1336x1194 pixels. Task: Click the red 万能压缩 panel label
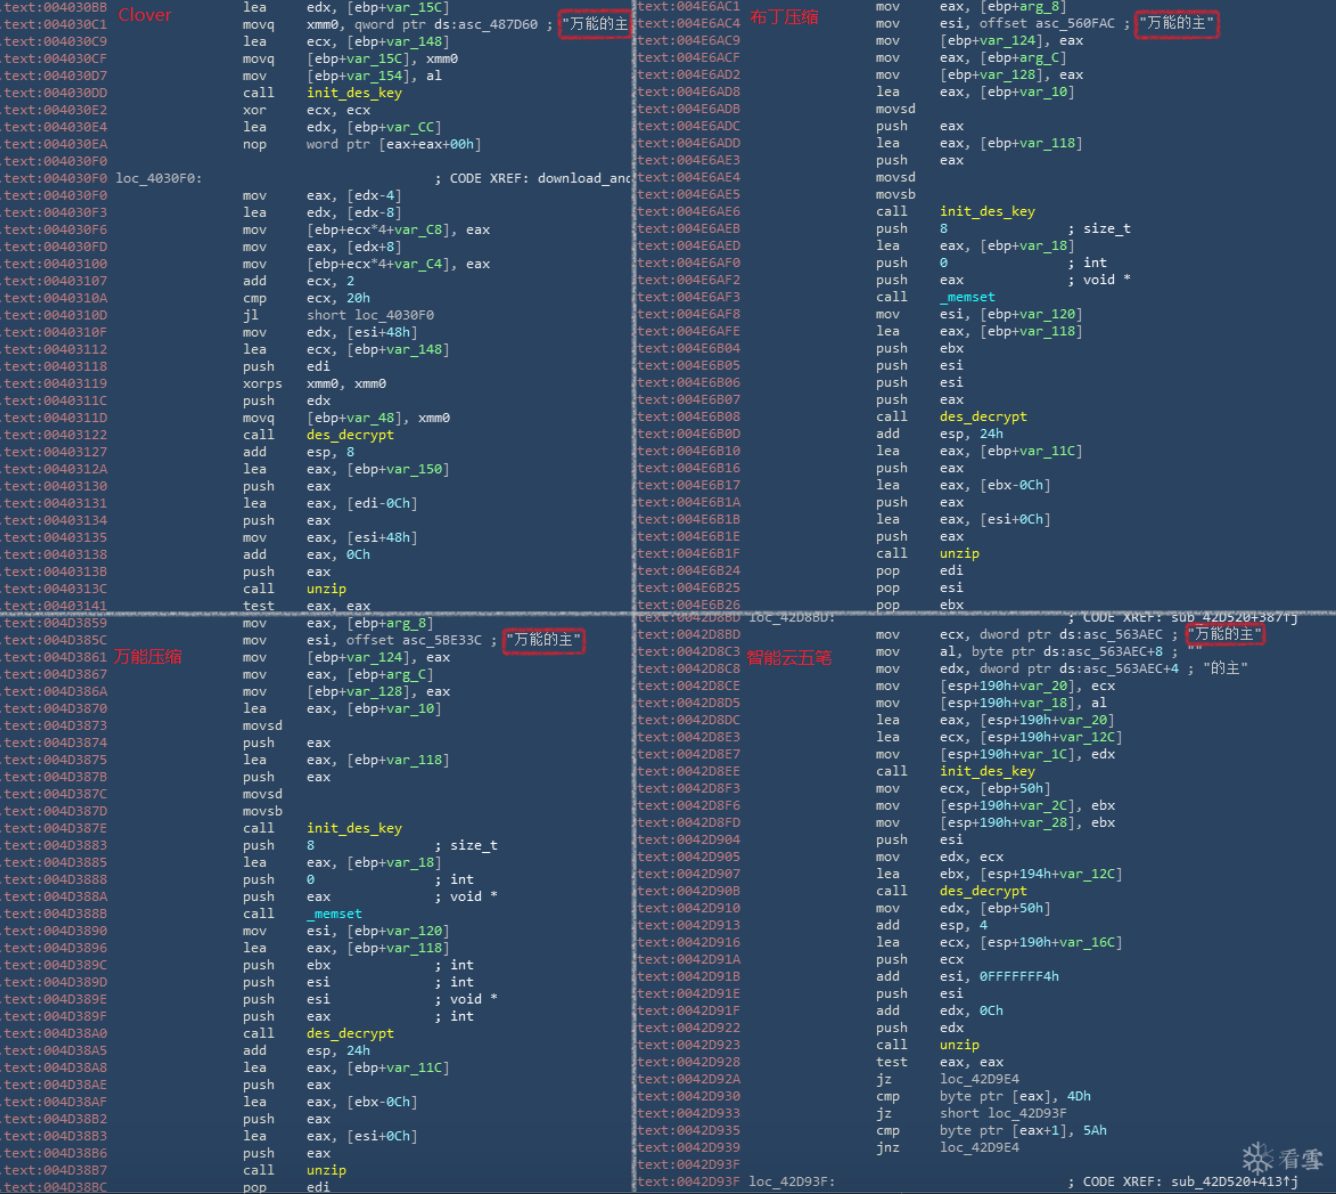(147, 656)
